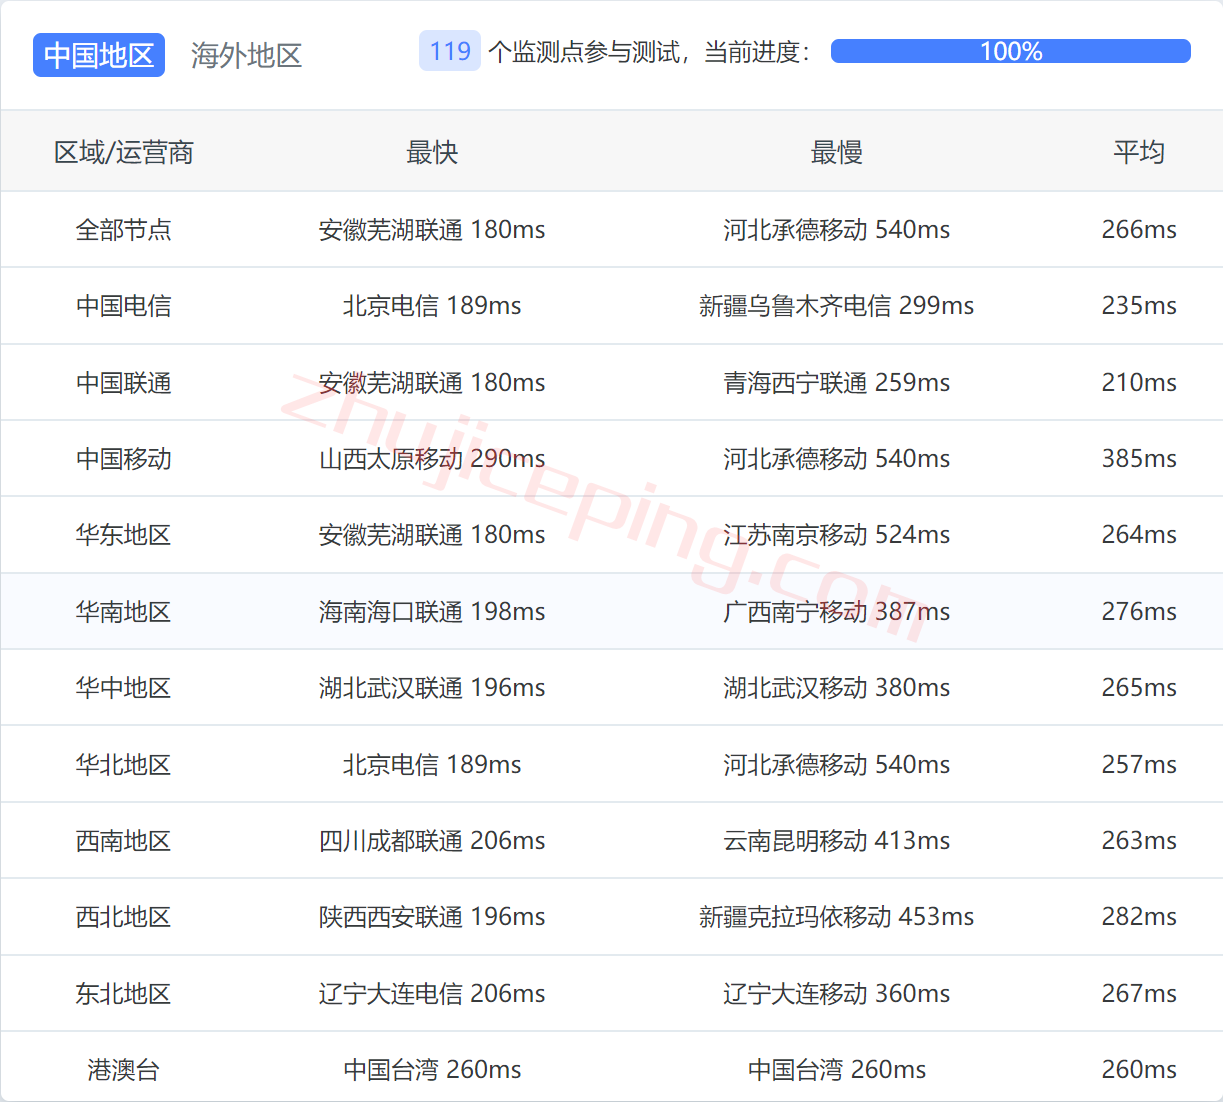Viewport: 1223px width, 1102px height.
Task: Click 河北承德移动 540ms in 全部节点 row
Action: pyautogui.click(x=837, y=229)
